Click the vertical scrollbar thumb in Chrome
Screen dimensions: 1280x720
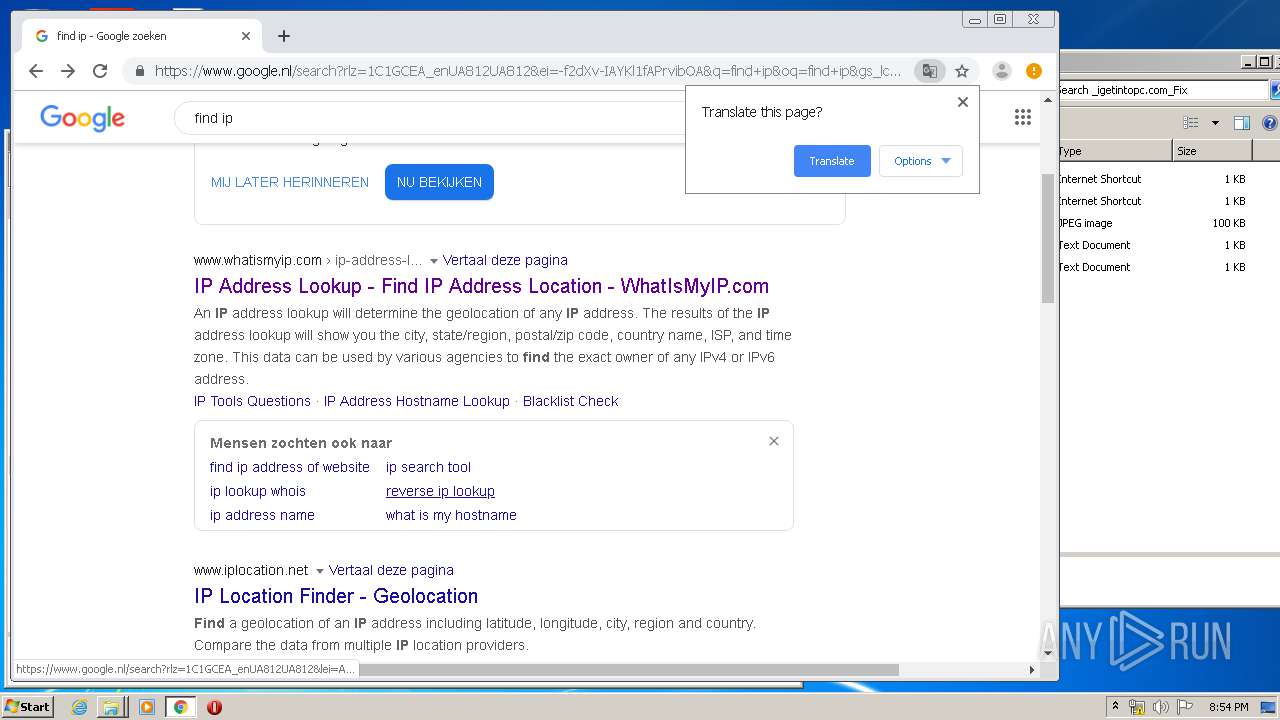pos(1048,238)
